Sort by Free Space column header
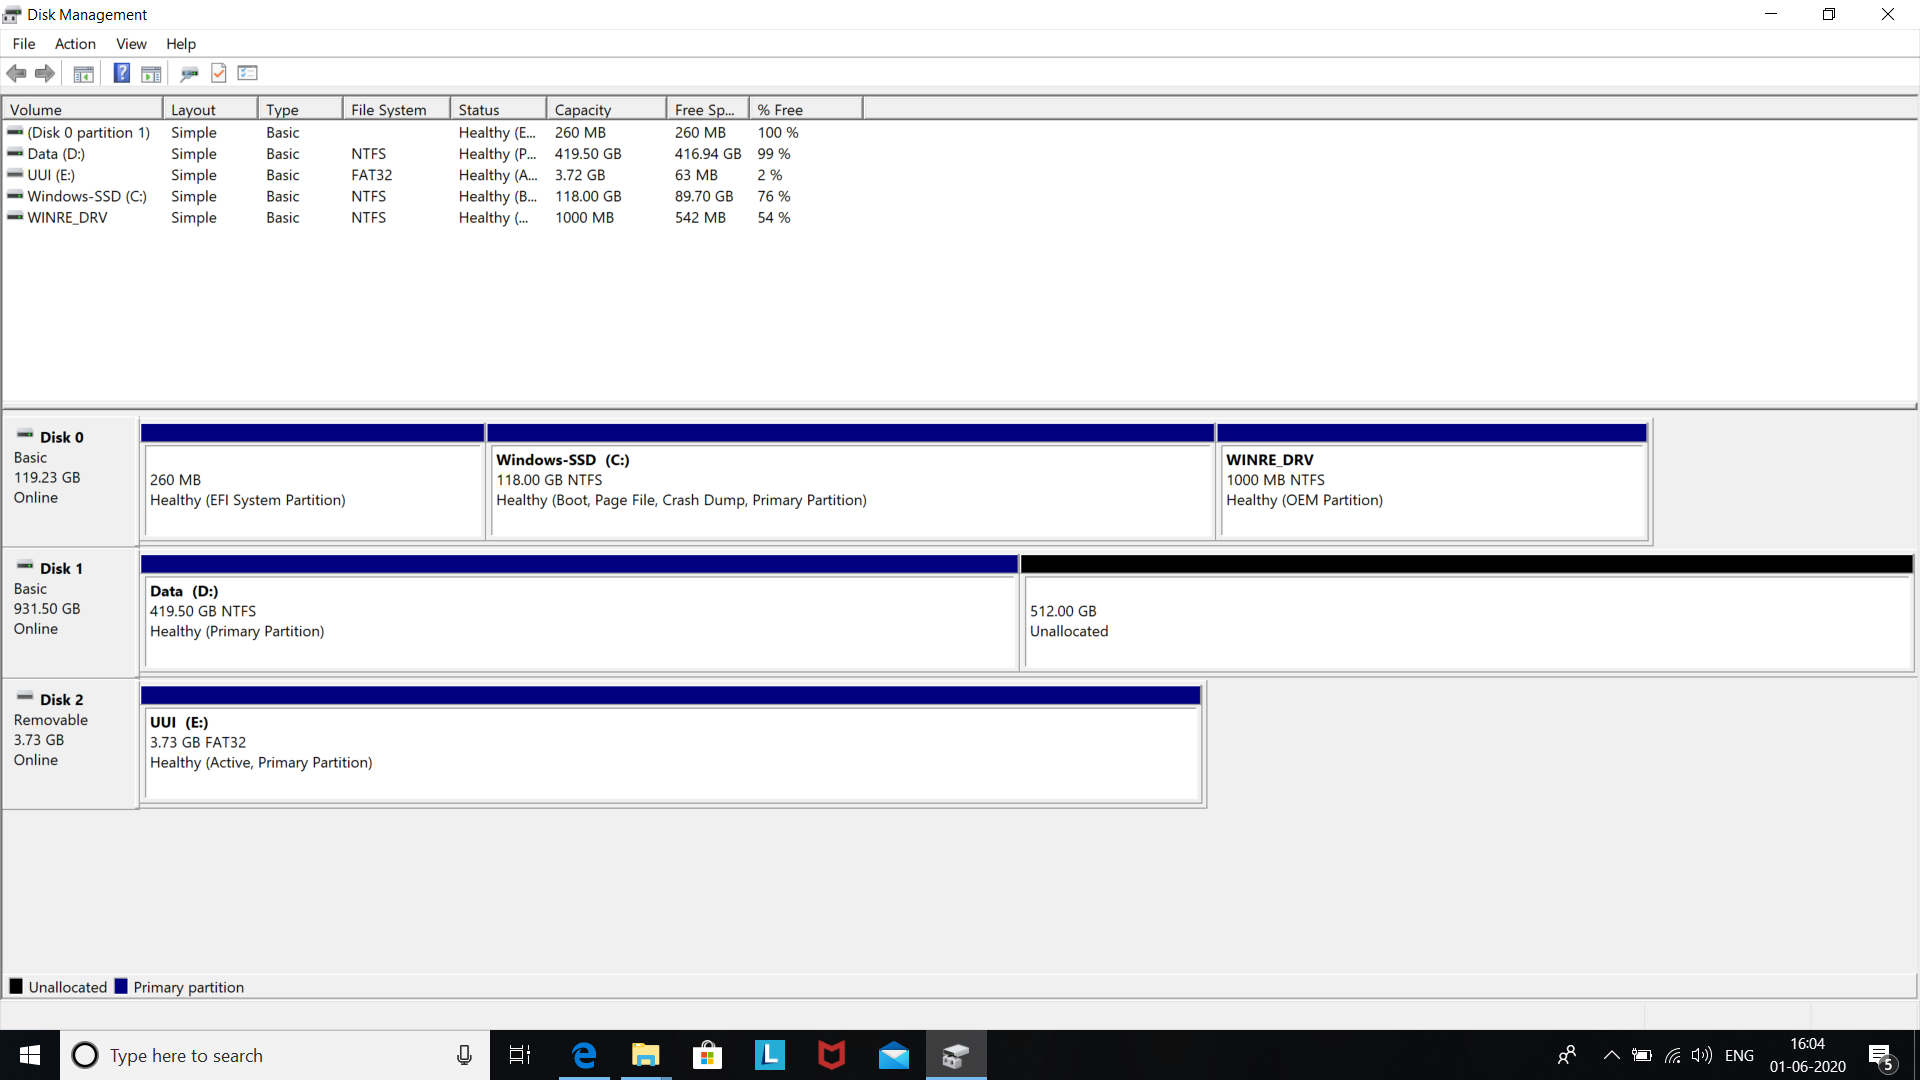 (x=706, y=110)
